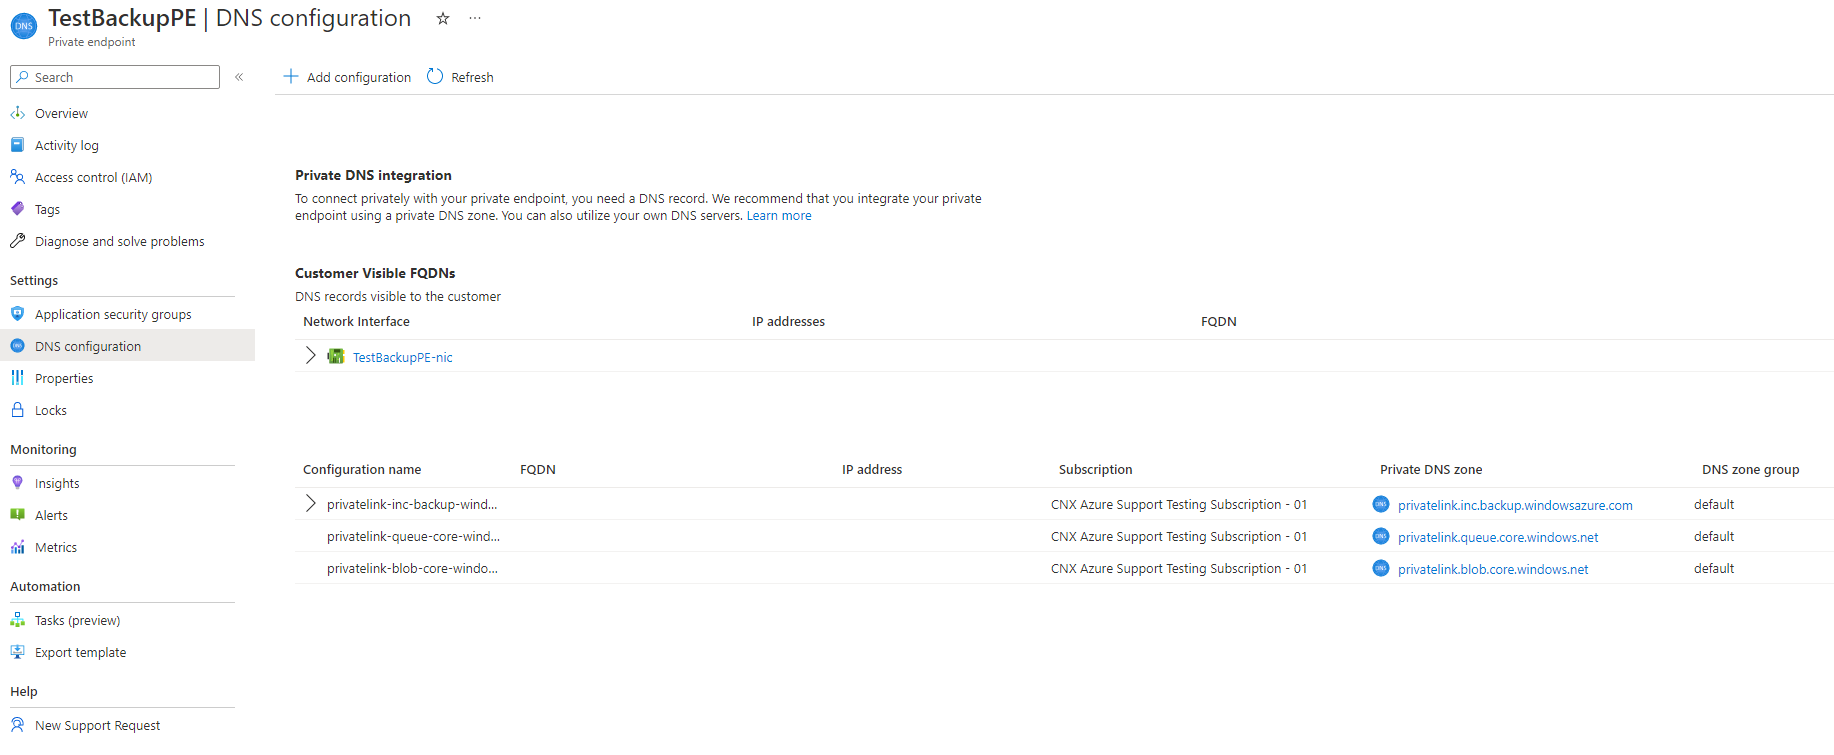Select Export template

(x=80, y=653)
